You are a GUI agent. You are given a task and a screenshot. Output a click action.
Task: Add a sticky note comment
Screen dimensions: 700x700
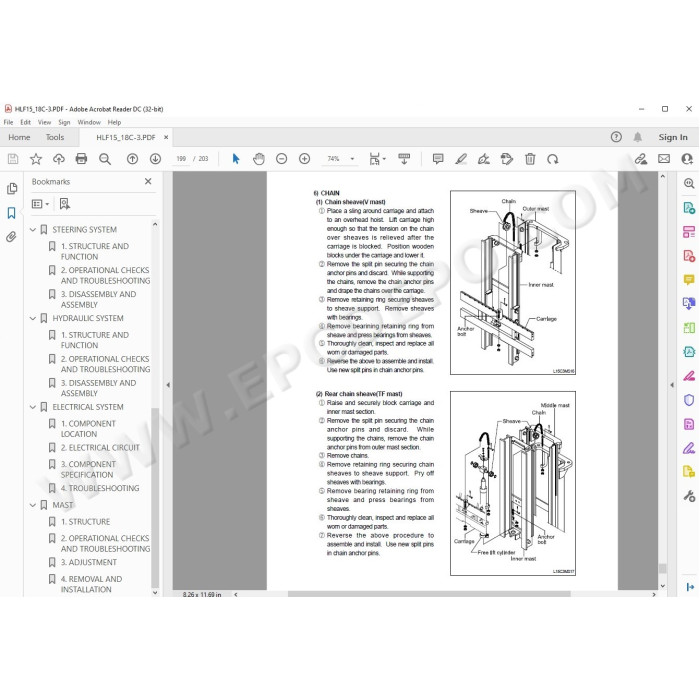click(438, 159)
